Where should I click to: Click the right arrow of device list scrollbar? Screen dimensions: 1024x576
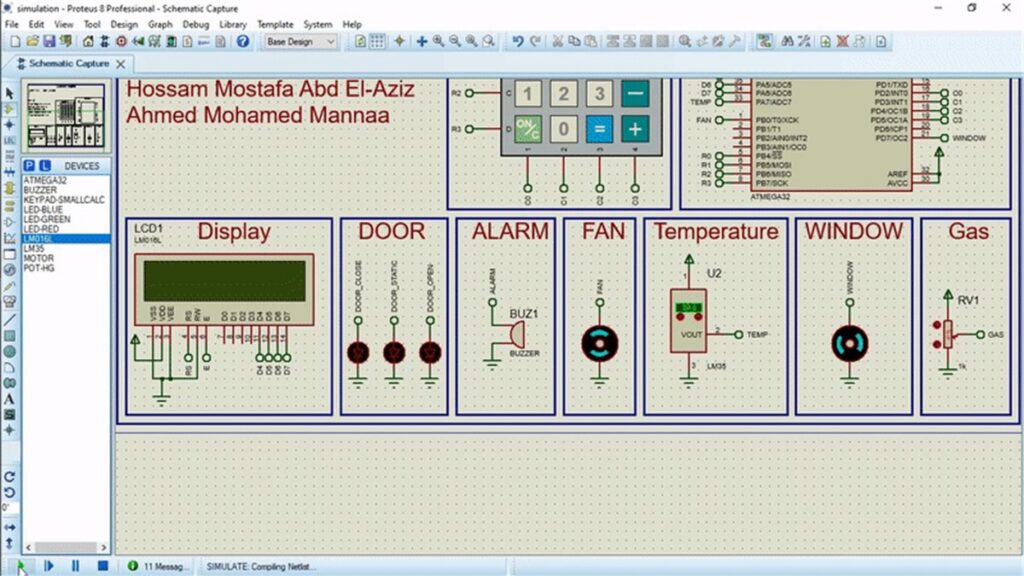[x=104, y=547]
